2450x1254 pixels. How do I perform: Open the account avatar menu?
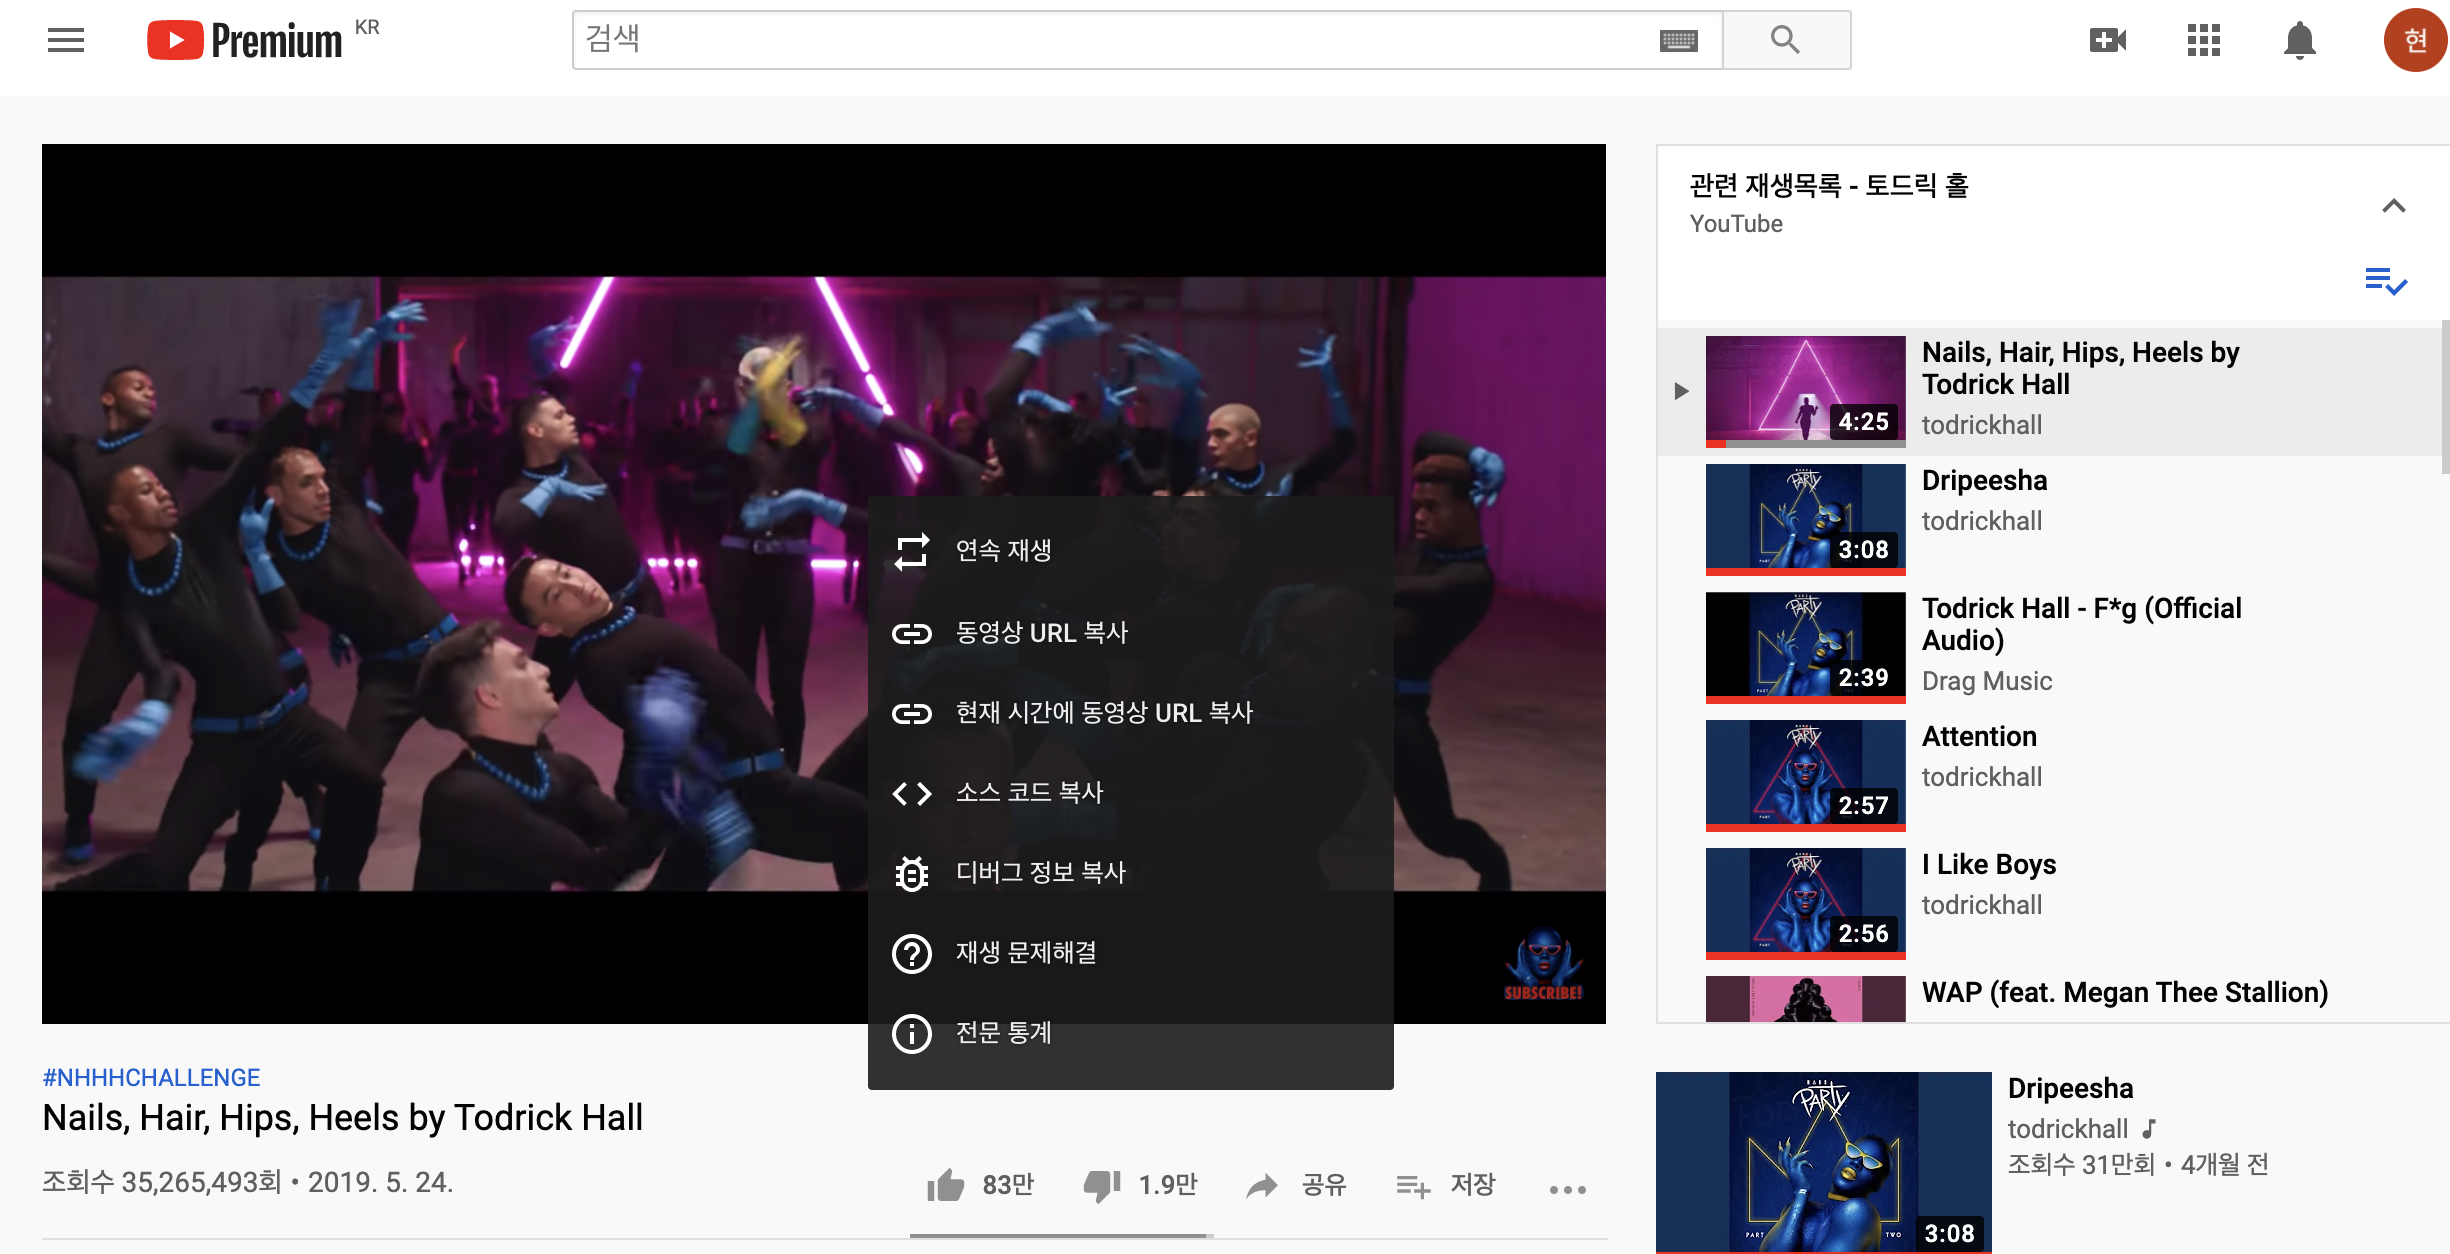[x=2414, y=40]
